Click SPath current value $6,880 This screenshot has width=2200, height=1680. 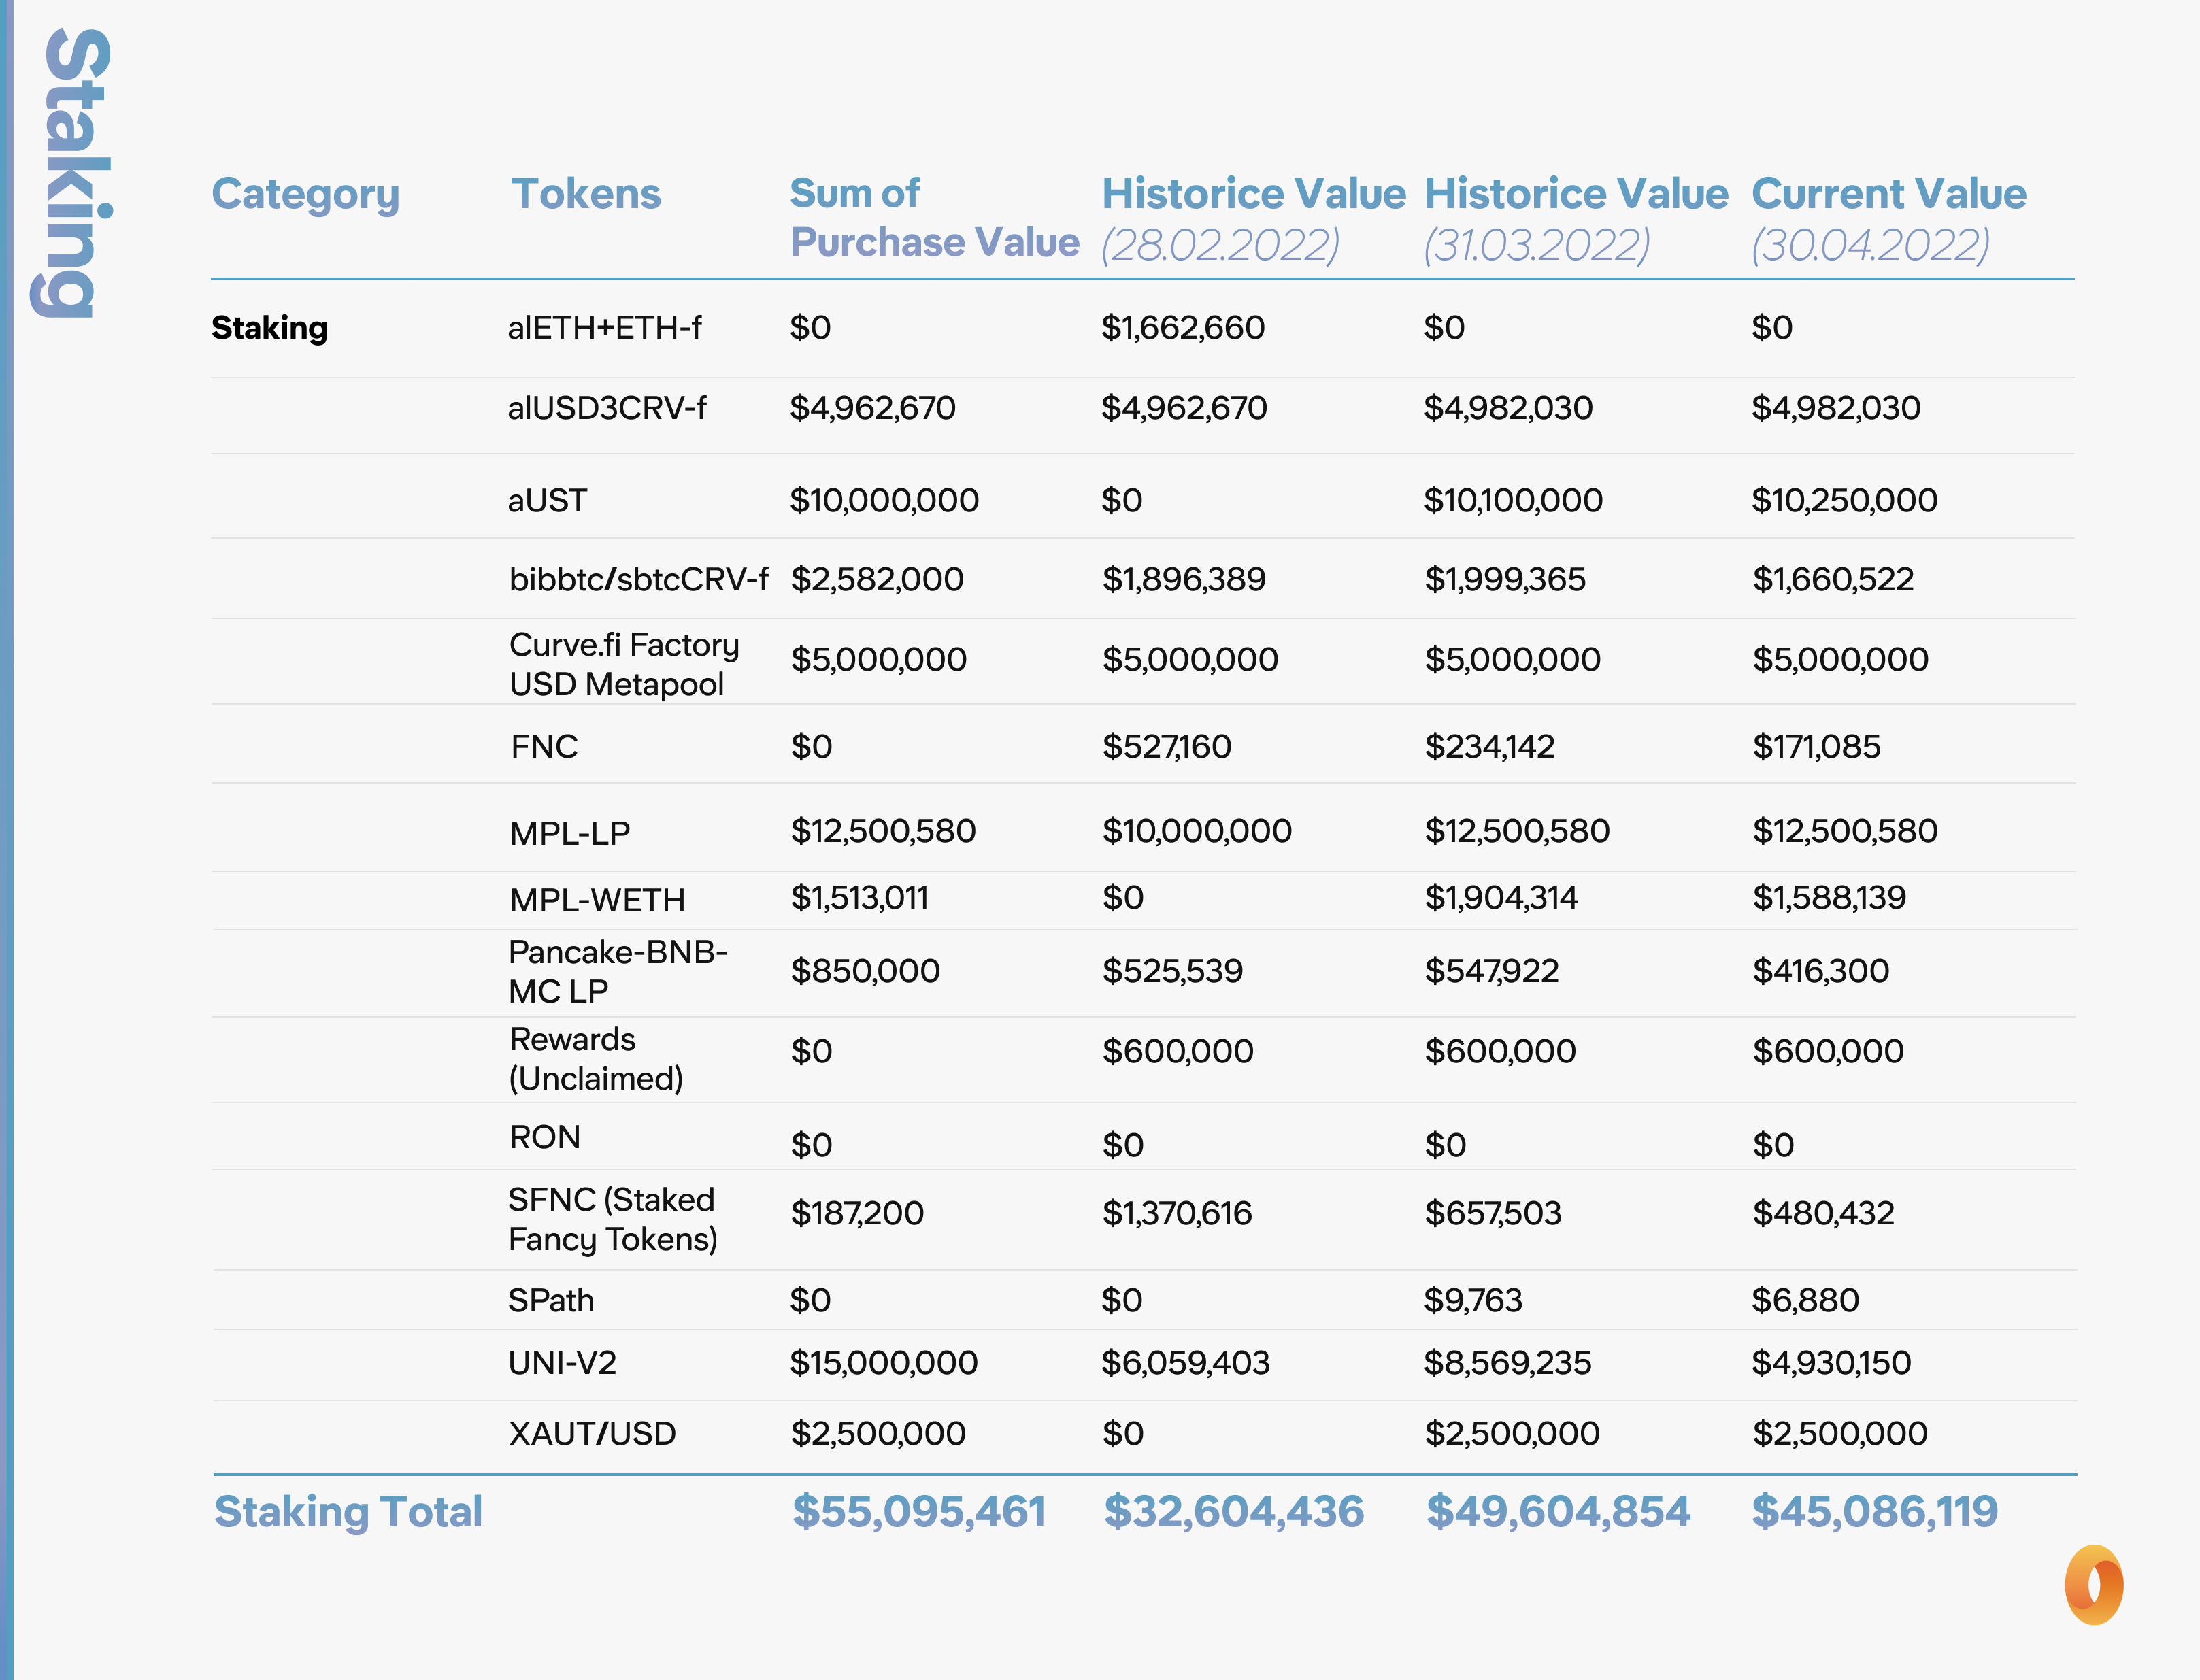[x=1805, y=1300]
